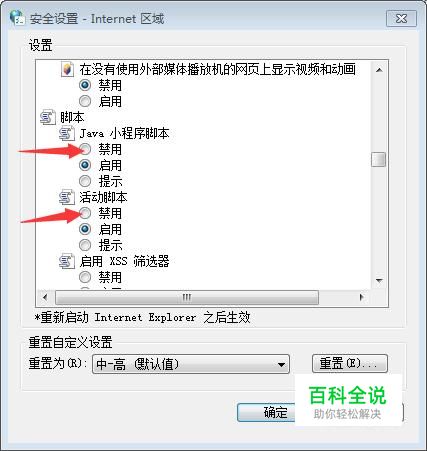This screenshot has width=427, height=451.
Task: Select 禁用 under Java 小程序脚本
Action: pyautogui.click(x=85, y=149)
